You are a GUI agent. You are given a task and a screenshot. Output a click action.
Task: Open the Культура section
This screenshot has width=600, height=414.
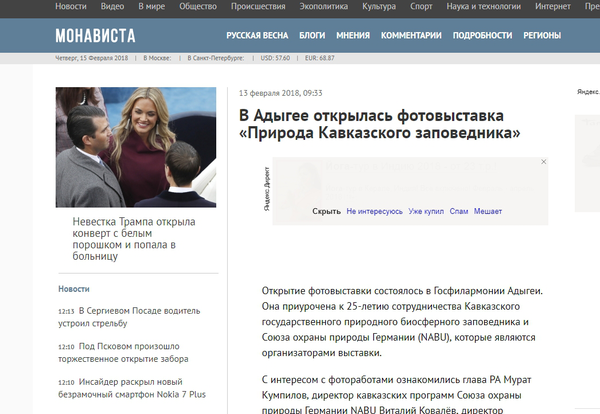coord(379,7)
